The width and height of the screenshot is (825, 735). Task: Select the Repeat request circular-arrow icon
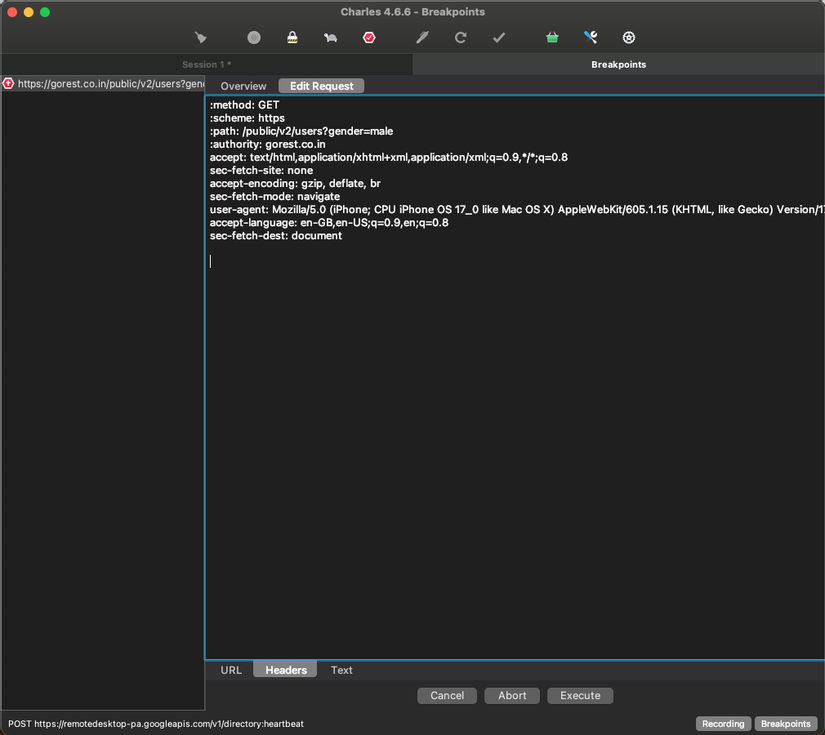(x=460, y=37)
